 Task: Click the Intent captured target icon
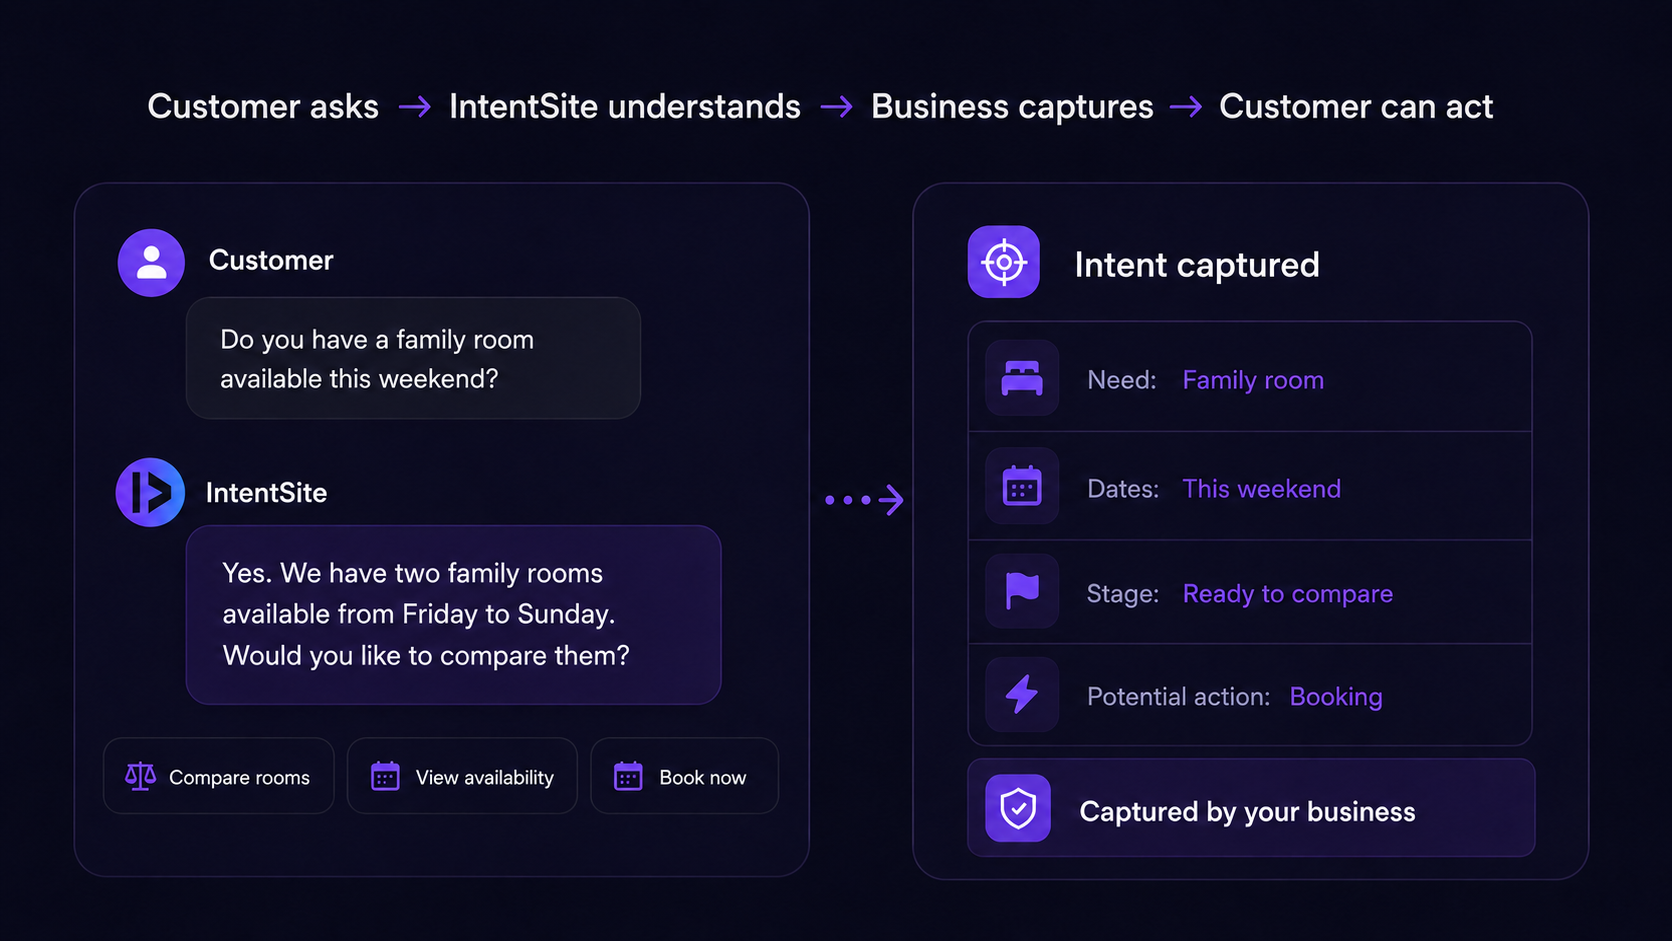(1004, 263)
